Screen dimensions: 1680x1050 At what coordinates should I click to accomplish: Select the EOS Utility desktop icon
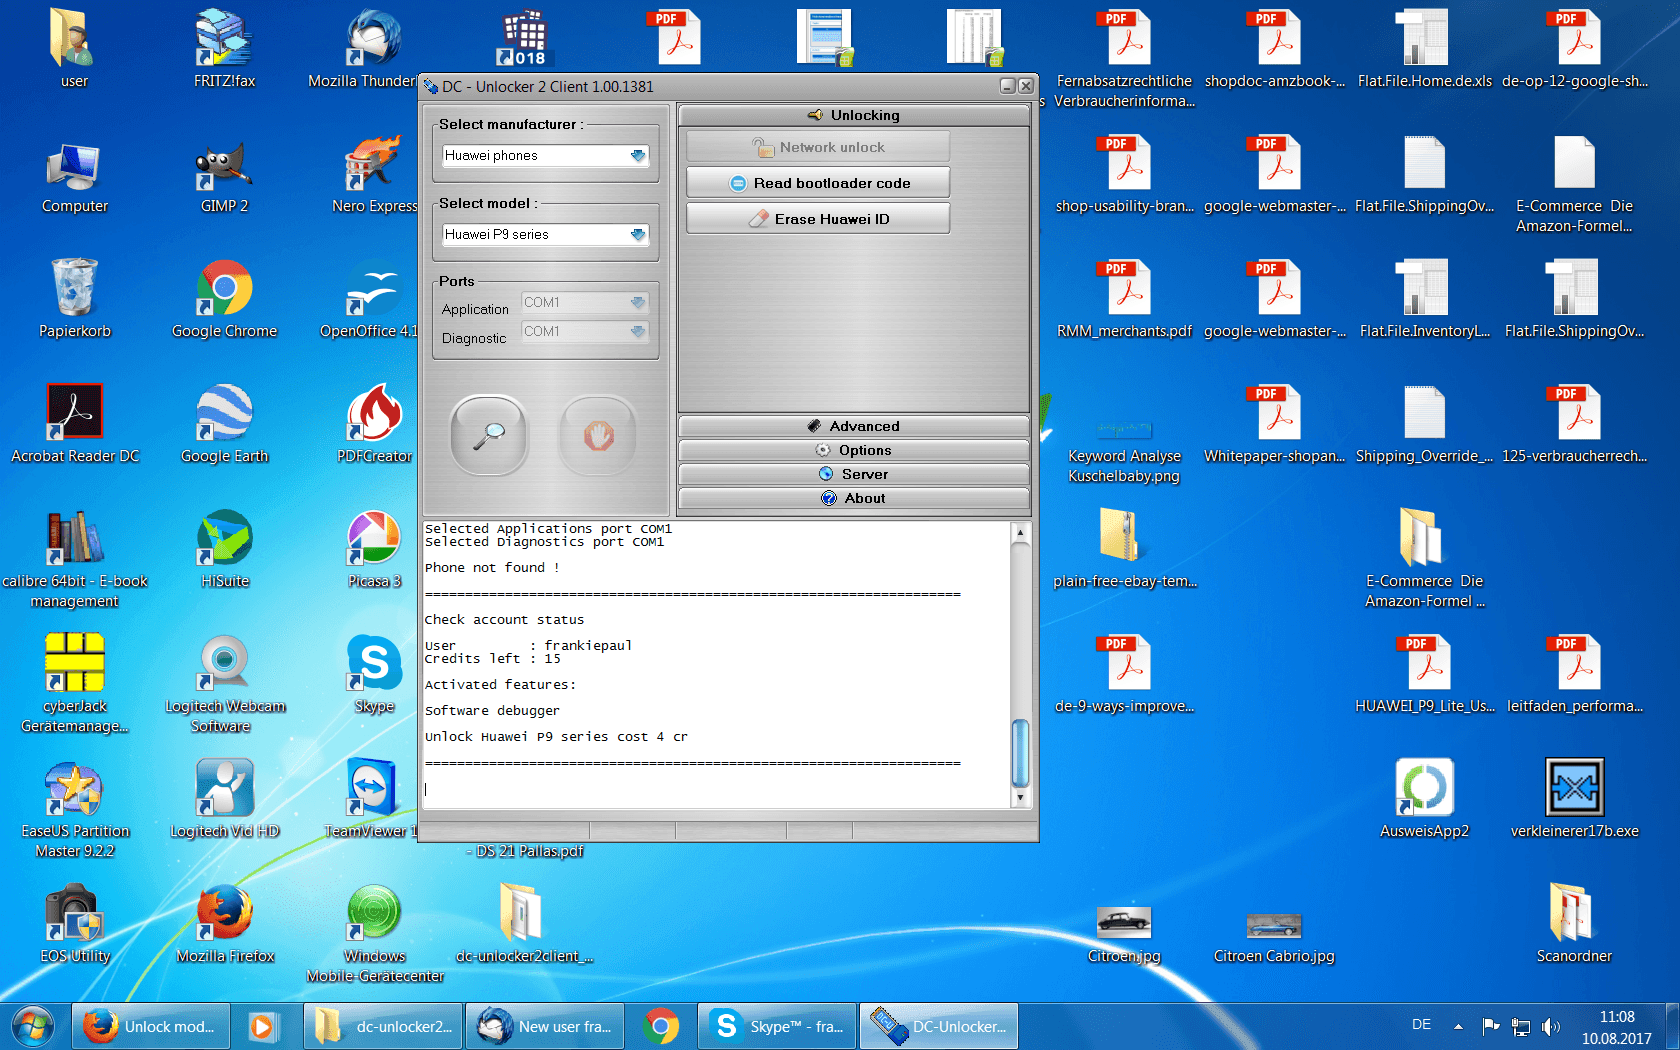pyautogui.click(x=74, y=925)
